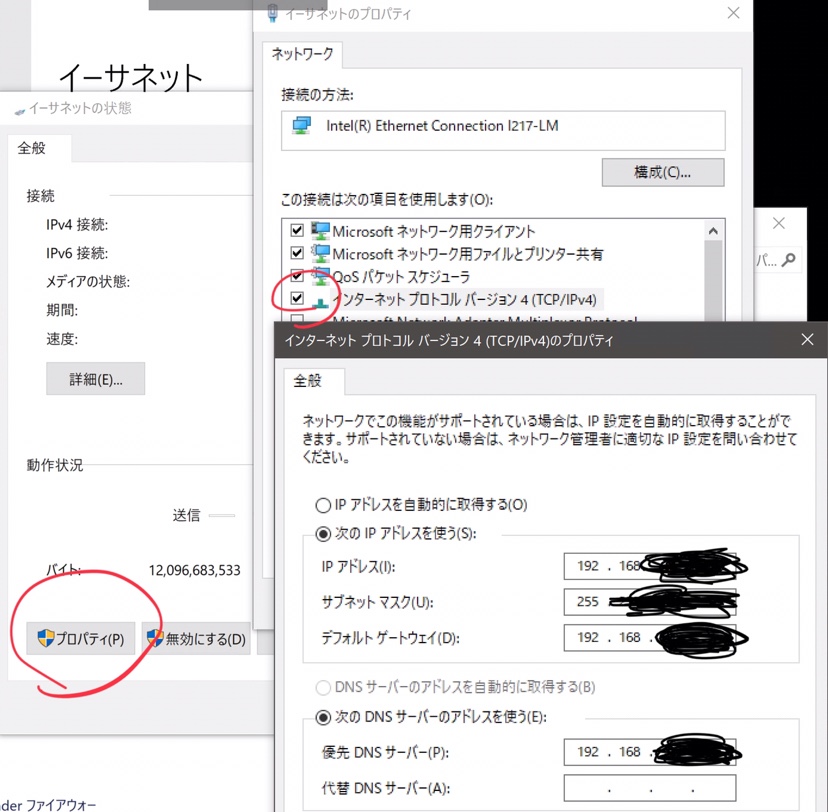Click the サブネット マスク input field

pos(650,602)
